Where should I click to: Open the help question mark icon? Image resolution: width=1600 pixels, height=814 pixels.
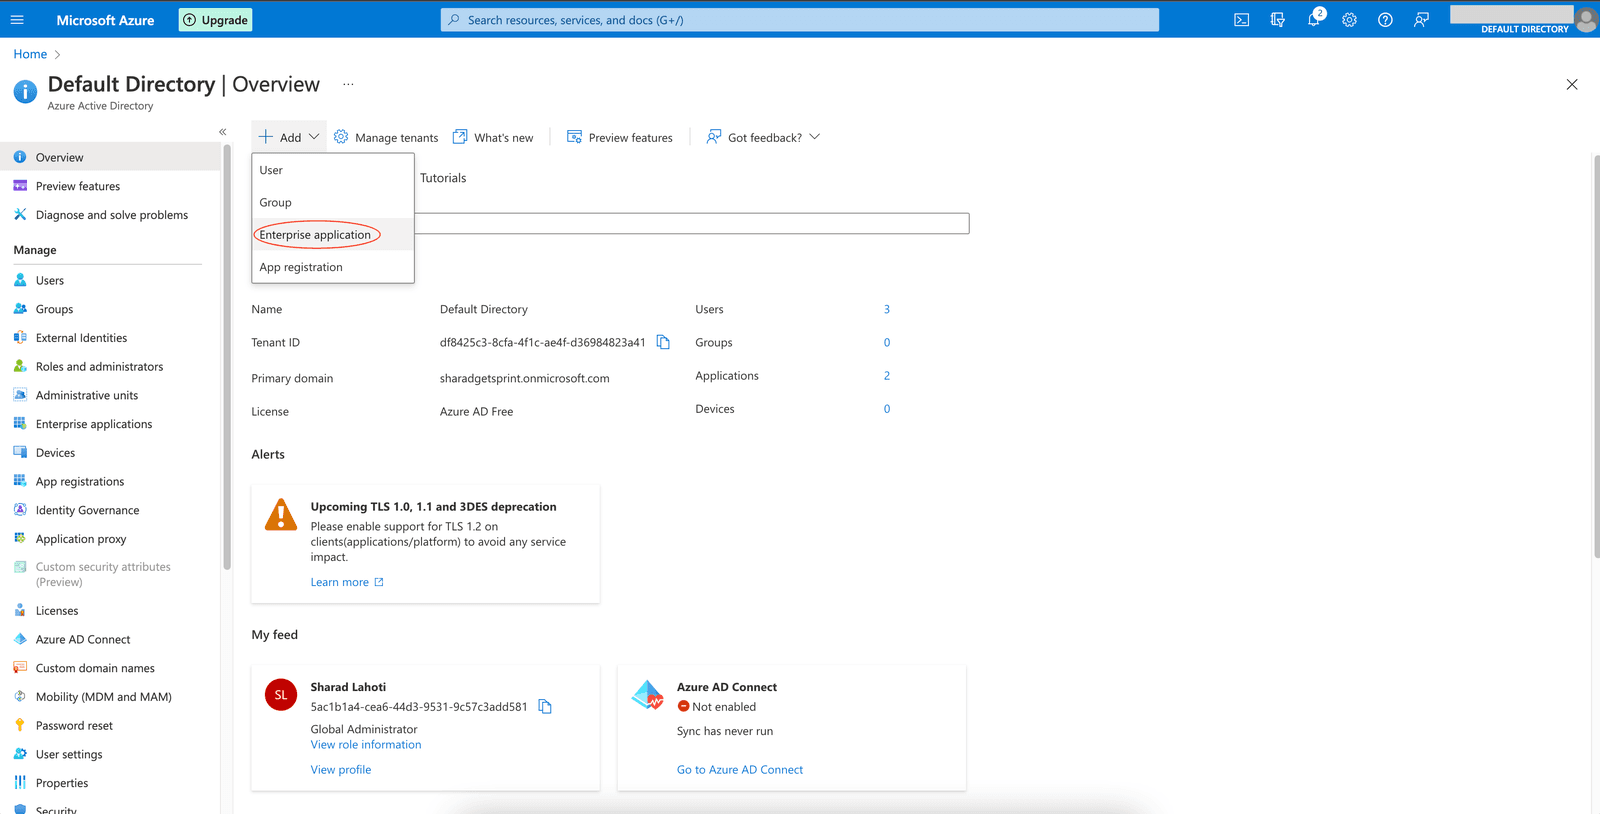(1385, 20)
